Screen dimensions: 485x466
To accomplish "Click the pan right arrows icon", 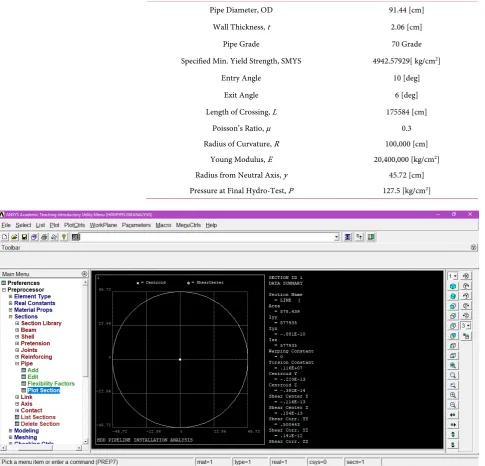I will [453, 425].
